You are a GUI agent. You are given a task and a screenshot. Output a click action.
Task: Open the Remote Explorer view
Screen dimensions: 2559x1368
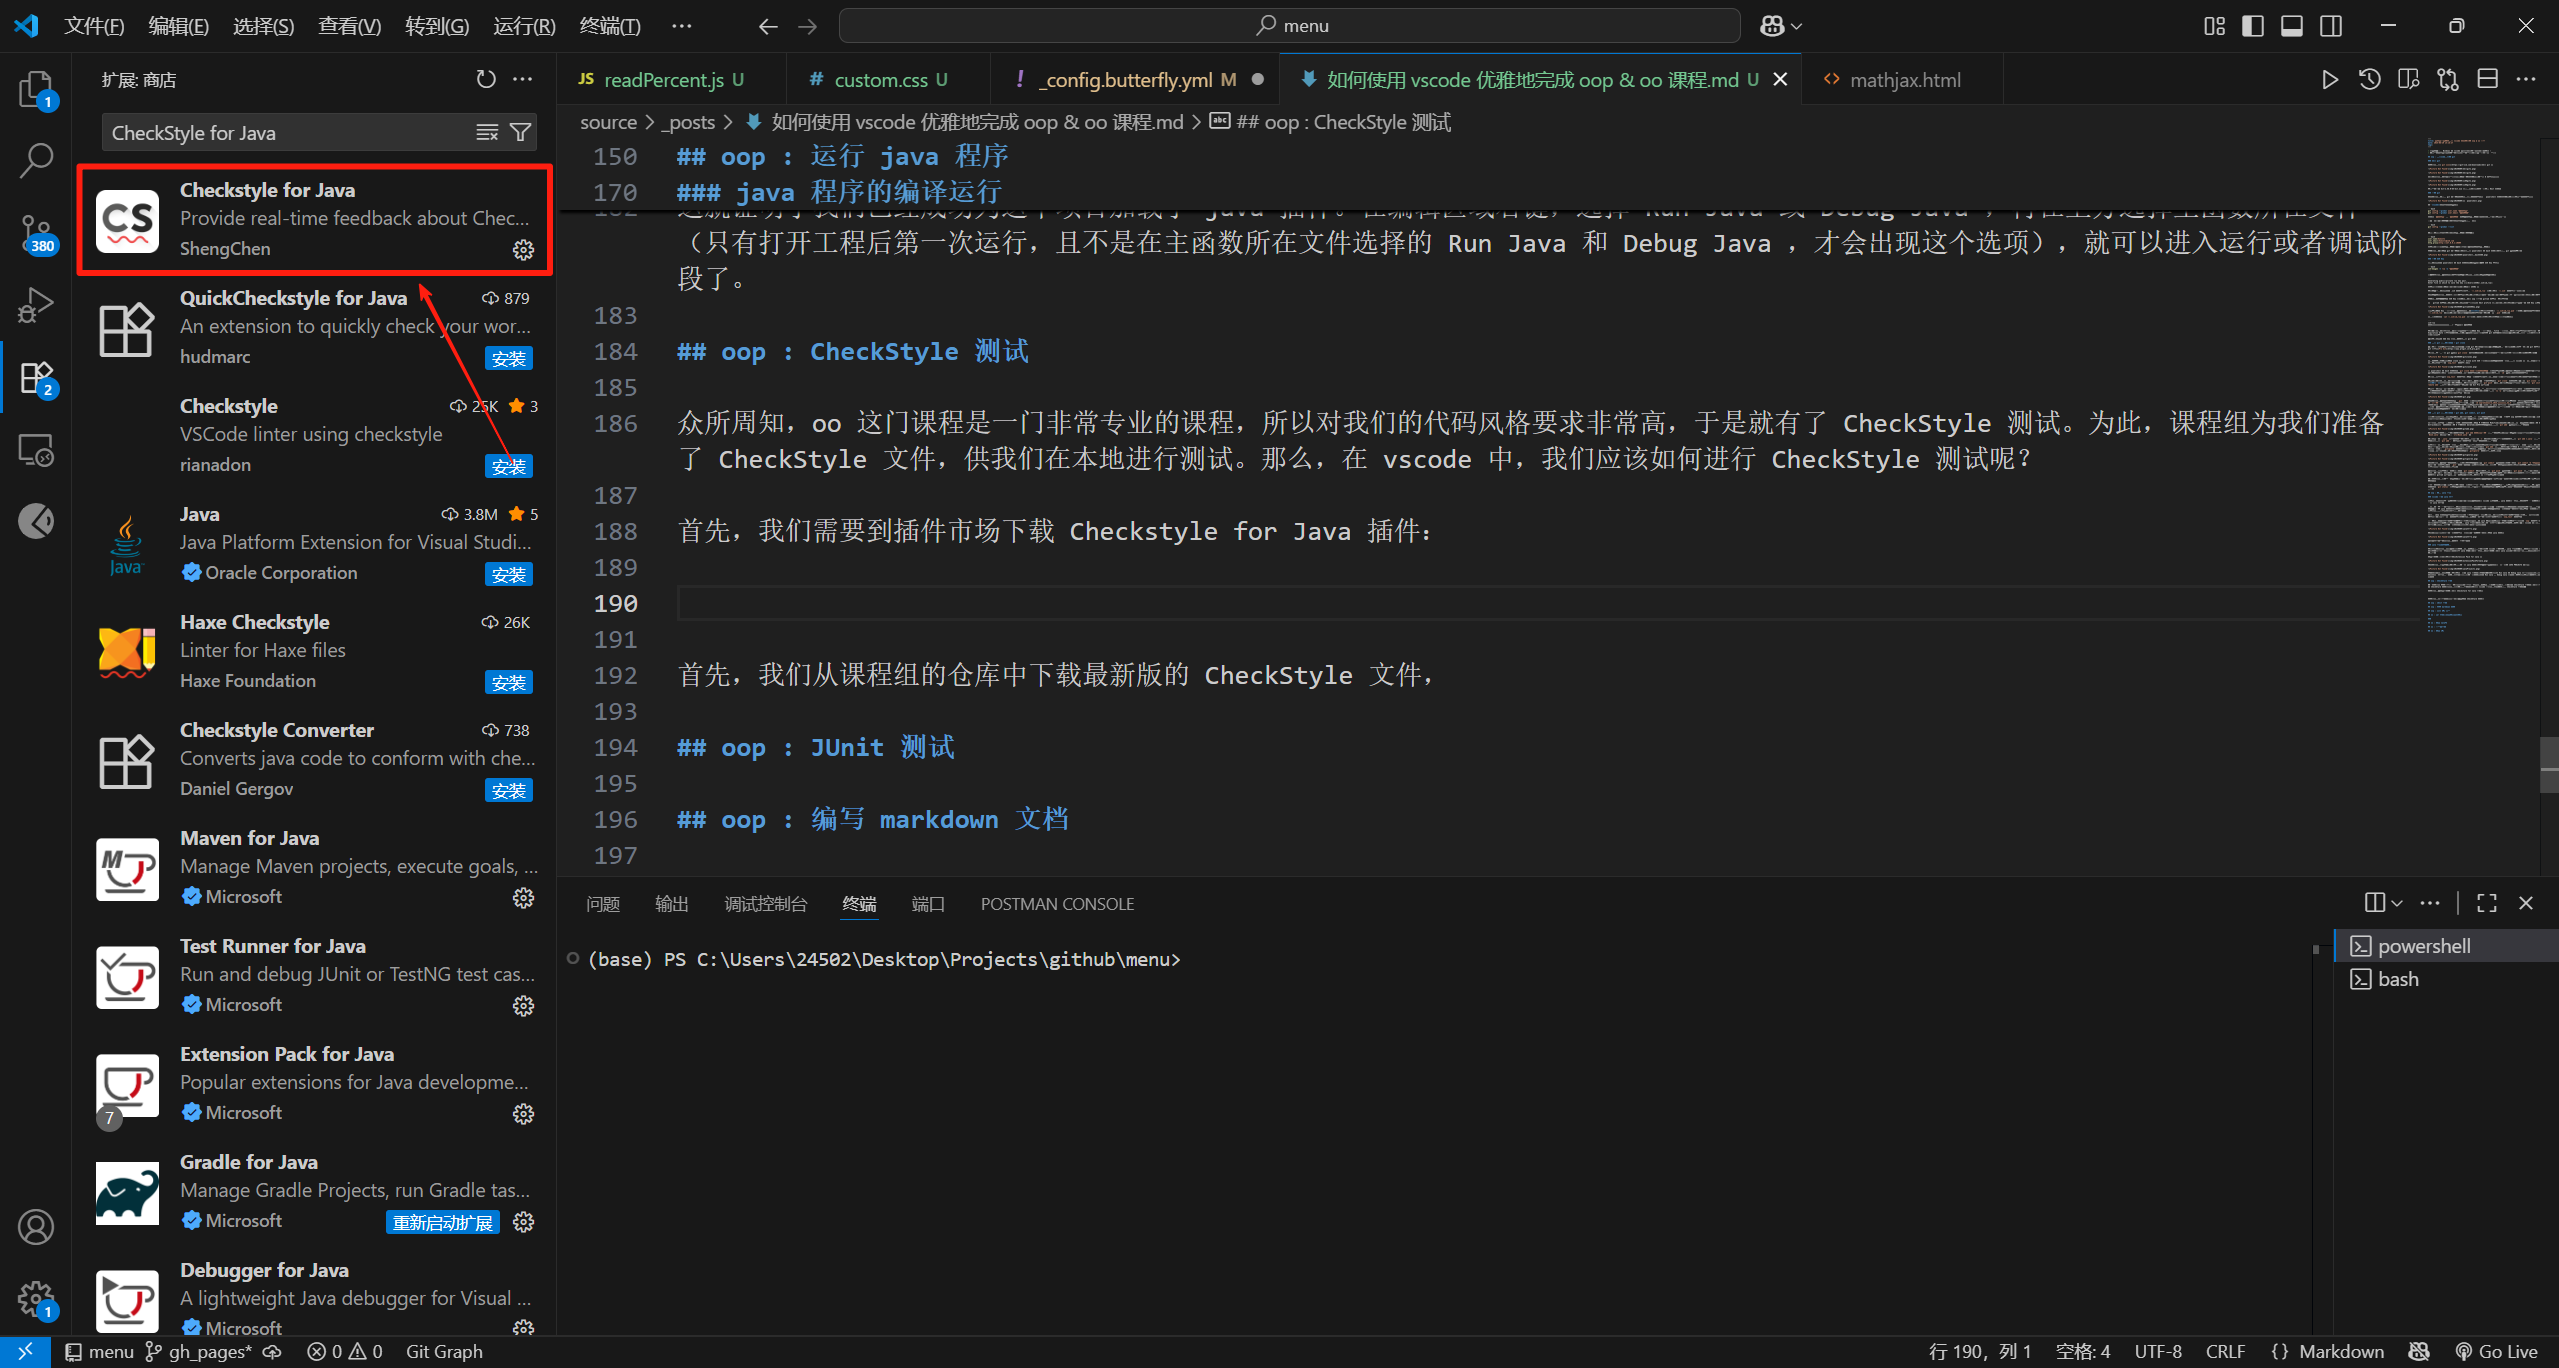pyautogui.click(x=35, y=450)
